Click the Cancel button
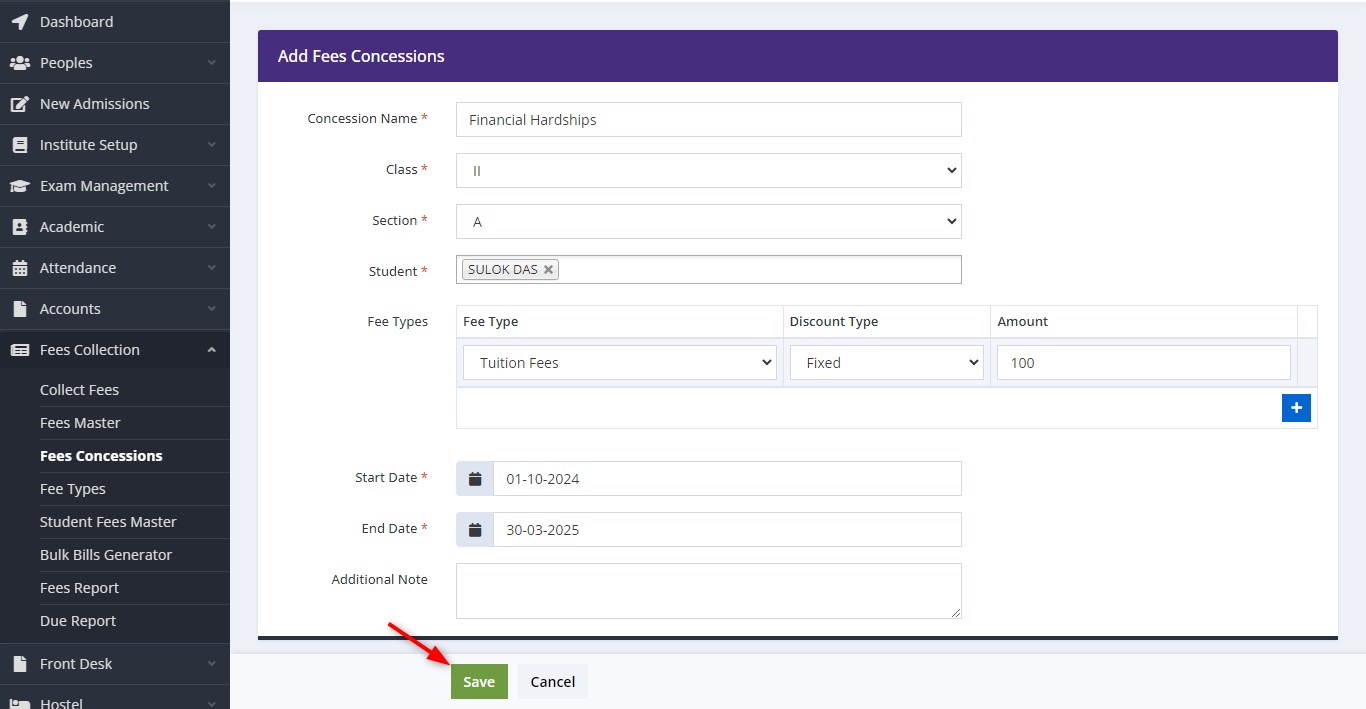Viewport: 1366px width, 709px height. click(x=553, y=682)
